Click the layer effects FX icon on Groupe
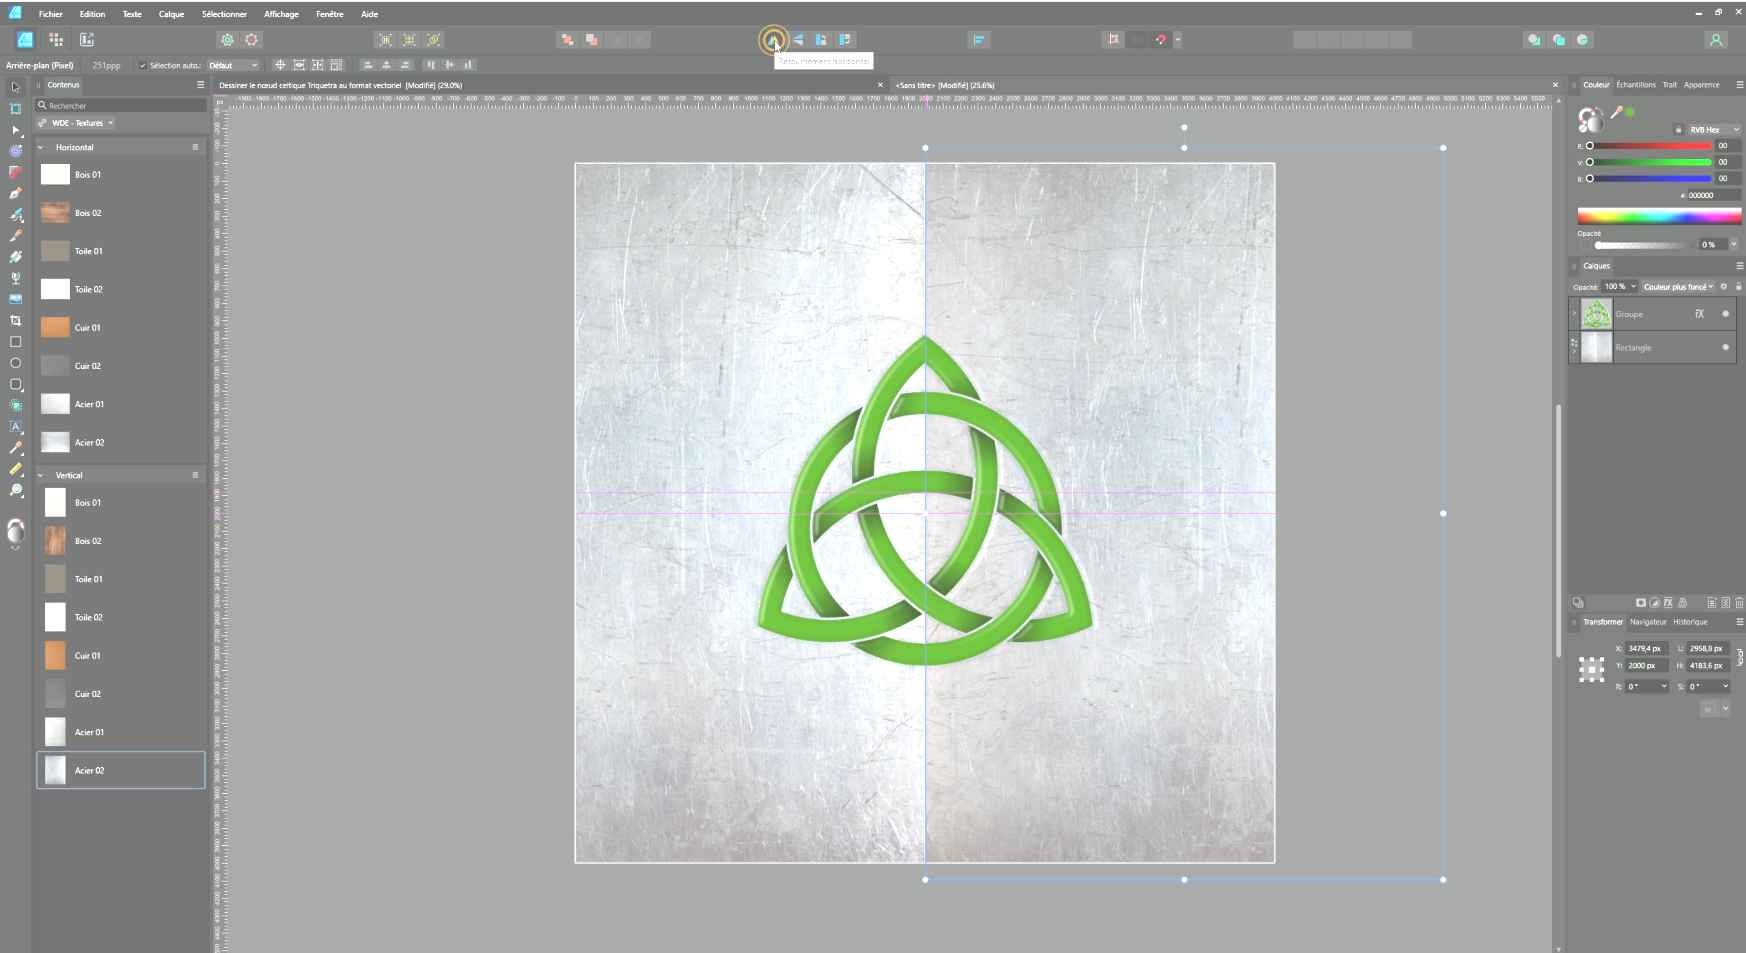Image resolution: width=1746 pixels, height=953 pixels. click(1699, 314)
